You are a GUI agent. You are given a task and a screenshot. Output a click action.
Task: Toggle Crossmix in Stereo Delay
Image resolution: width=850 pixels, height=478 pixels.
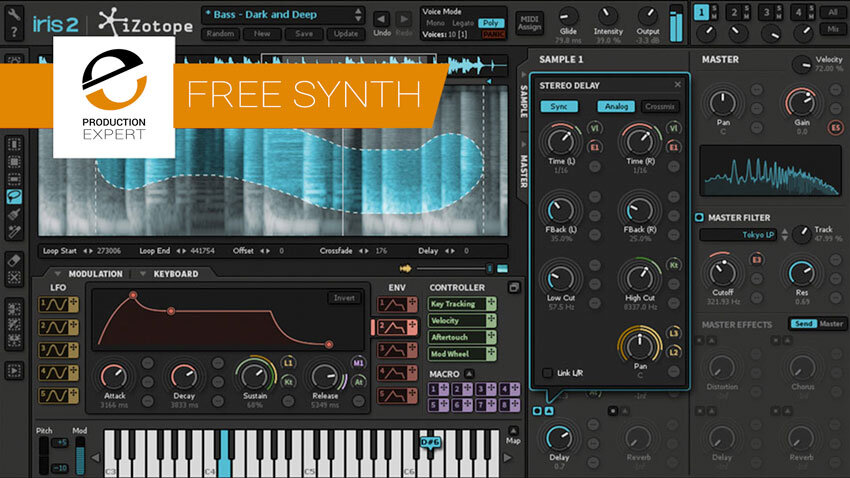(x=659, y=107)
